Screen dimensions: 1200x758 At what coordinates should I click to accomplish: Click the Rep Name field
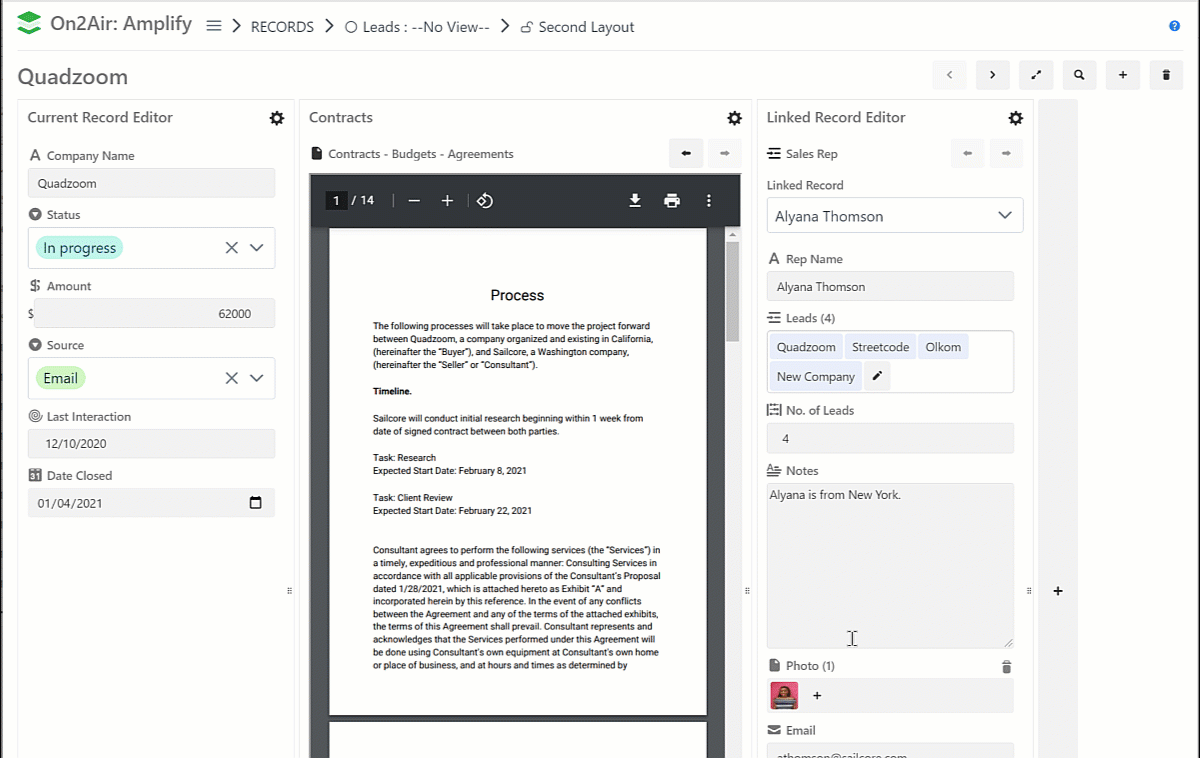890,287
